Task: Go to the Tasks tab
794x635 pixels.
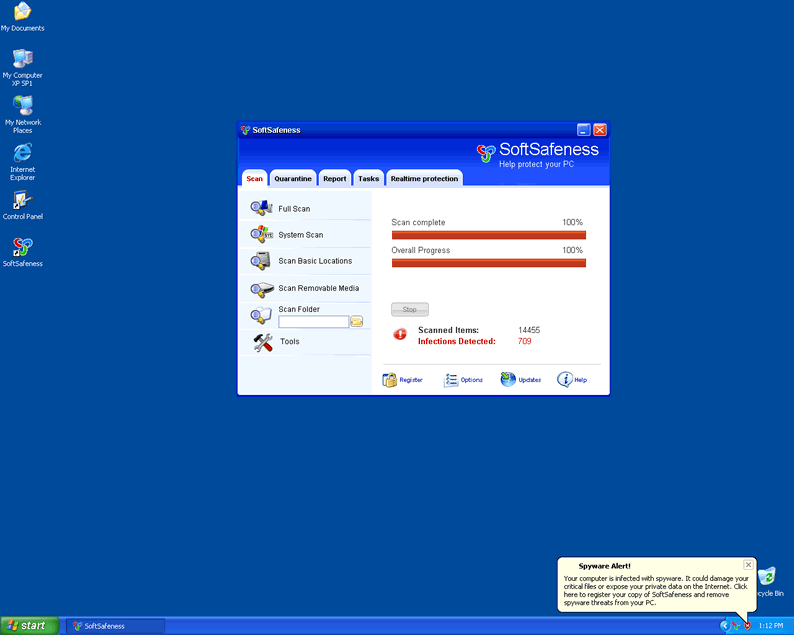Action: (368, 179)
